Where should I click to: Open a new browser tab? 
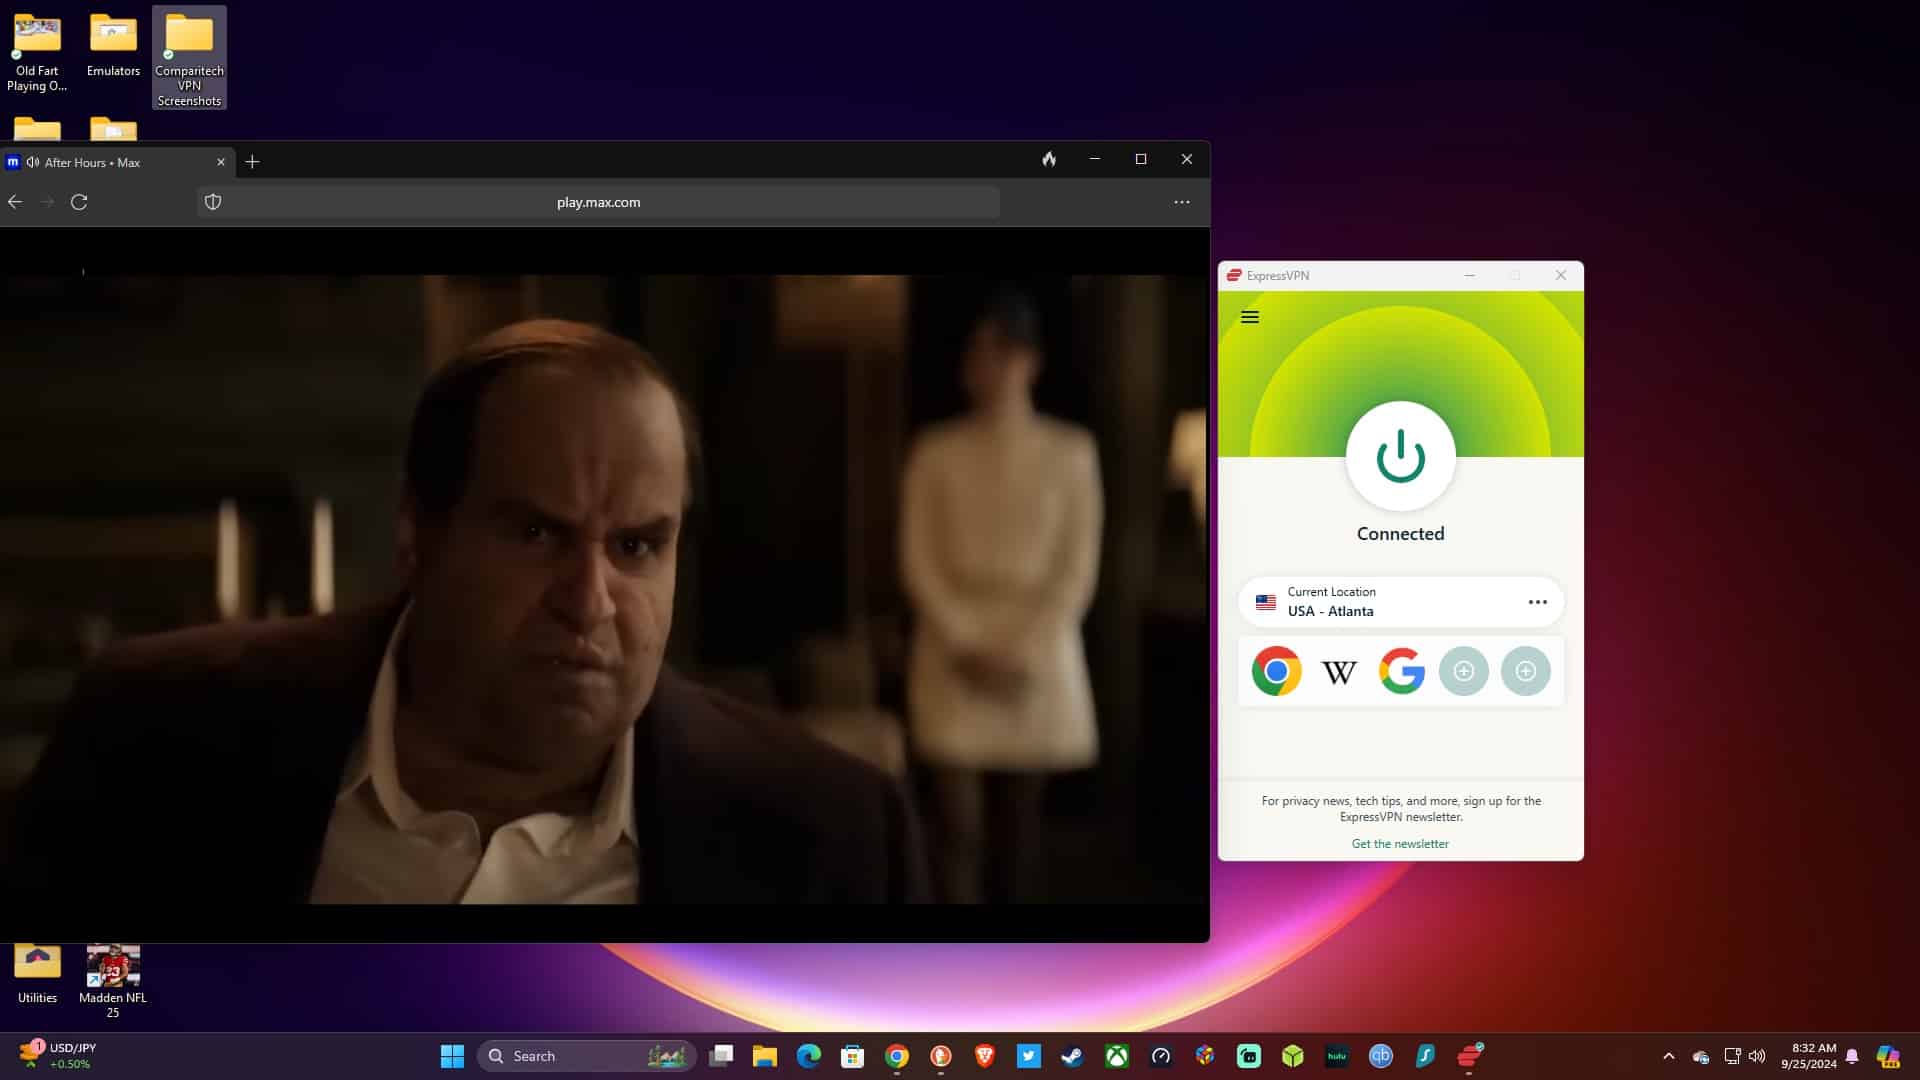click(x=252, y=162)
